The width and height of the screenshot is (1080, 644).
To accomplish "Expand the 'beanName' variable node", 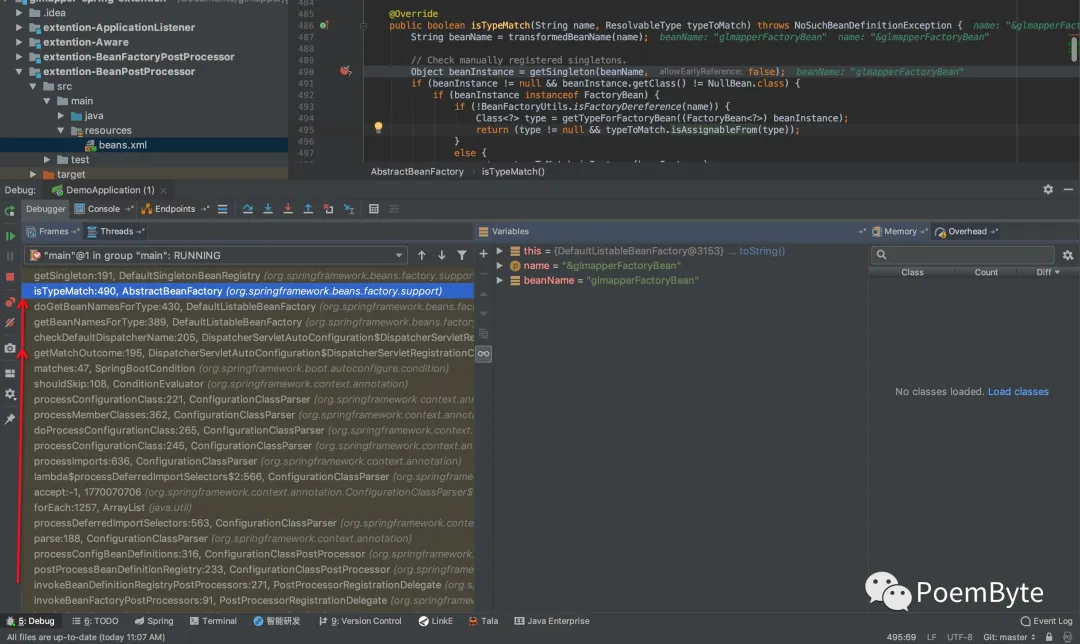I will [500, 280].
